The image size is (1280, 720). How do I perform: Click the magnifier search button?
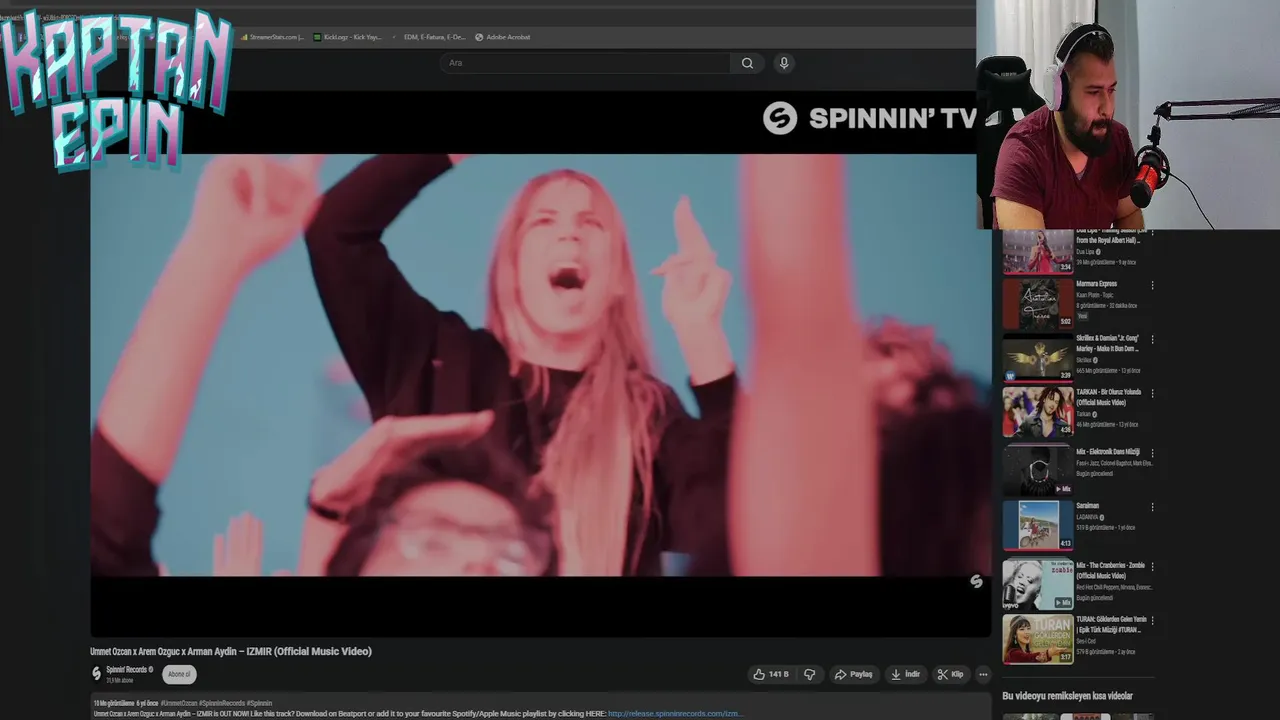point(747,63)
